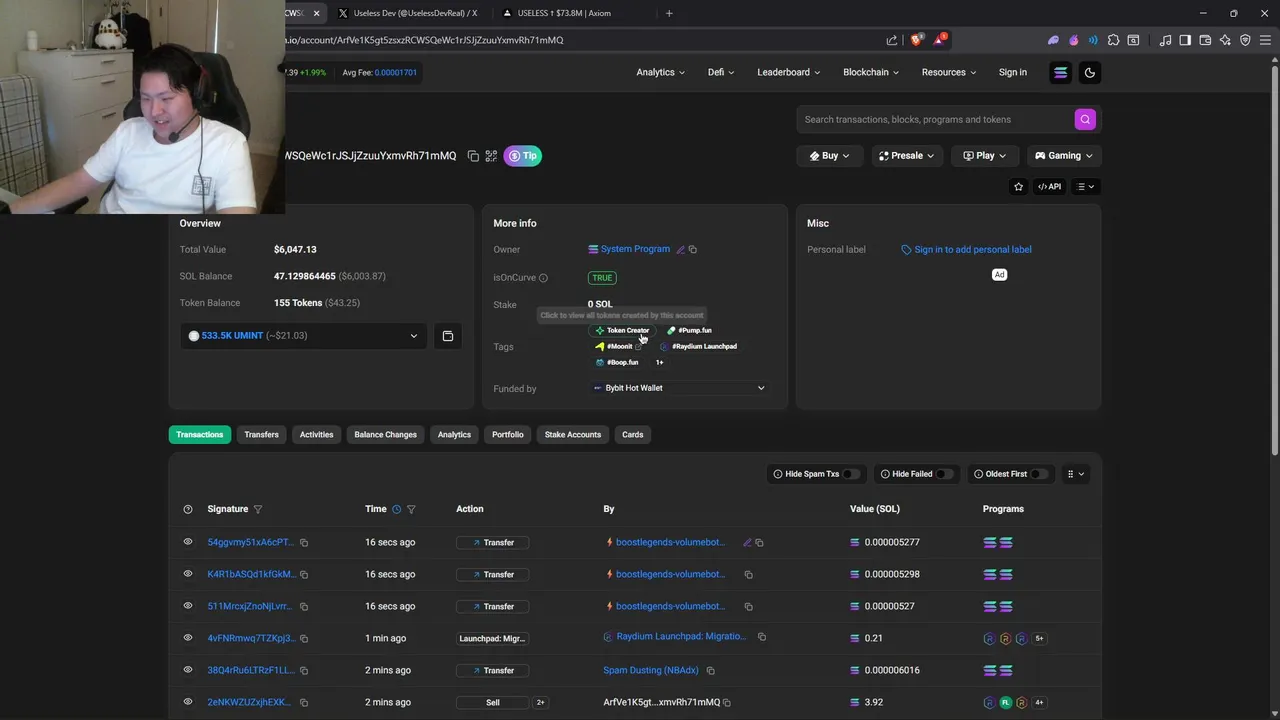The width and height of the screenshot is (1280, 720).
Task: Filter the Time column
Action: click(411, 509)
